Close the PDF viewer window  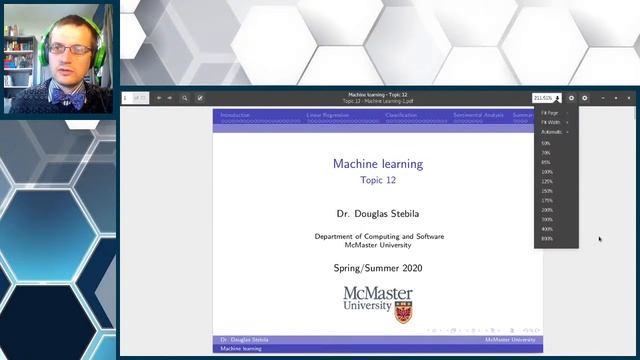pyautogui.click(x=629, y=98)
